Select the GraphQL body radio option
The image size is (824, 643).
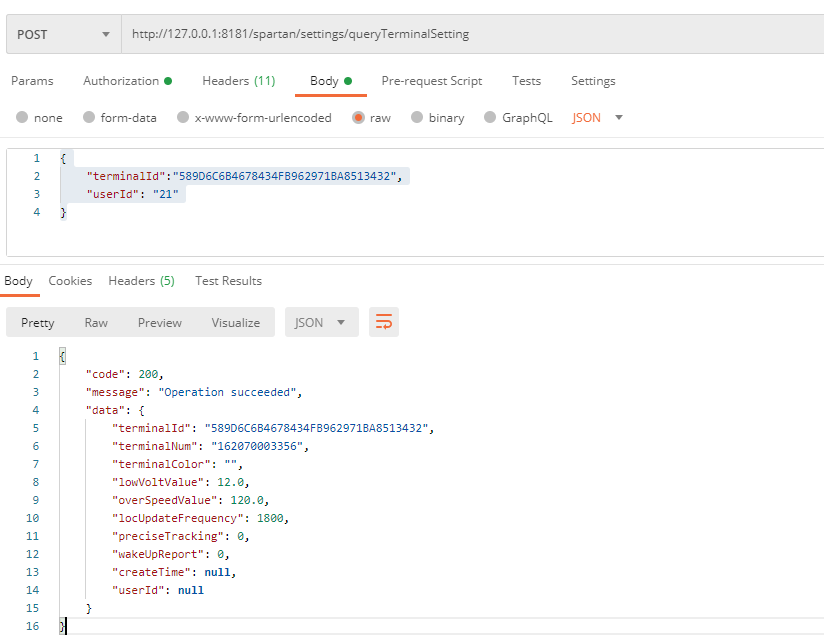pos(490,118)
